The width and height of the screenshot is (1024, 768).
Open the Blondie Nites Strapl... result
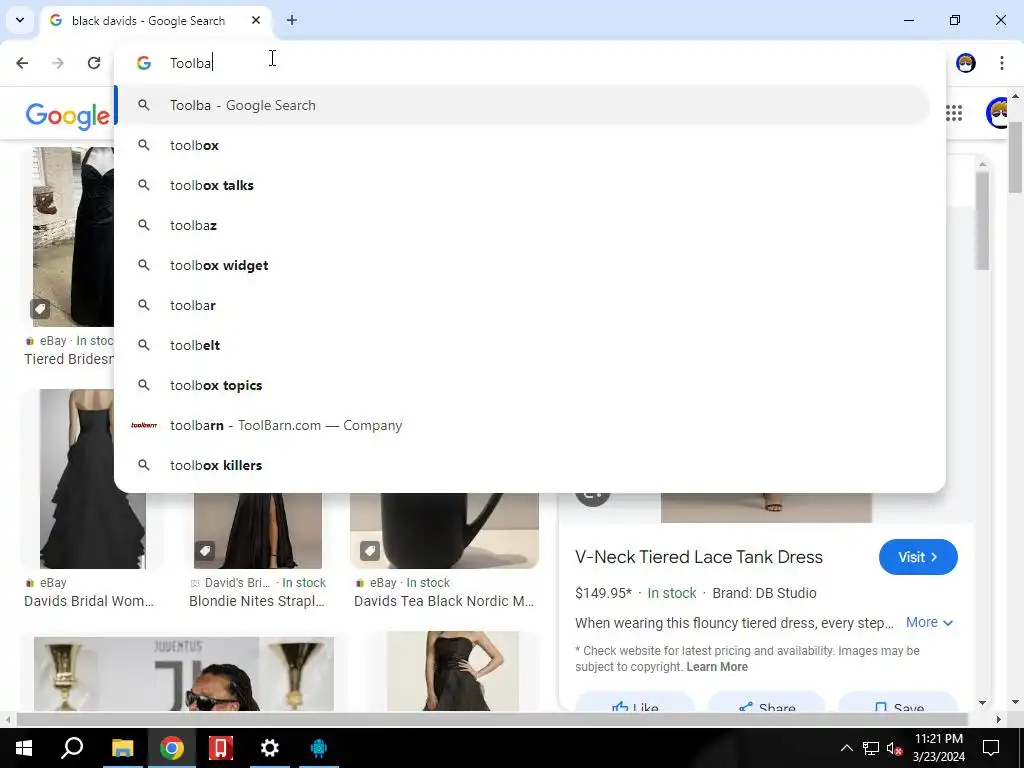tap(257, 601)
